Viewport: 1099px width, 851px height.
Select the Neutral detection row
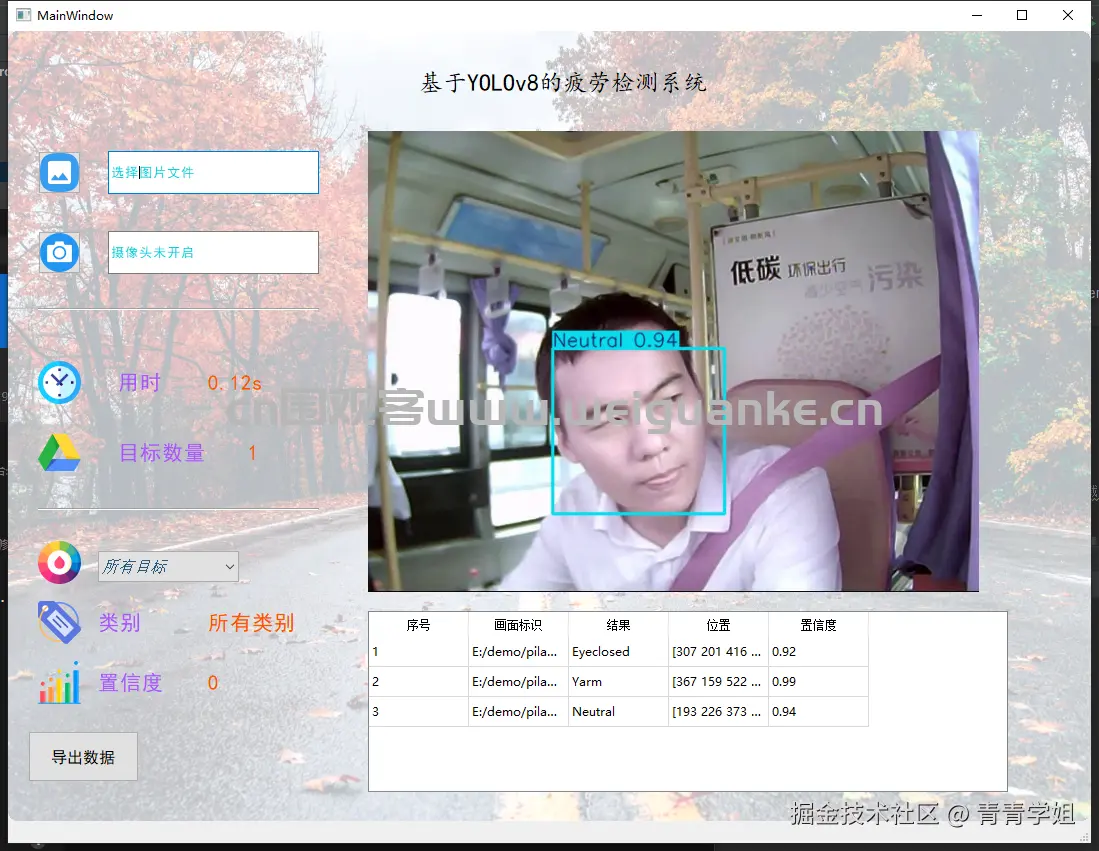point(617,711)
